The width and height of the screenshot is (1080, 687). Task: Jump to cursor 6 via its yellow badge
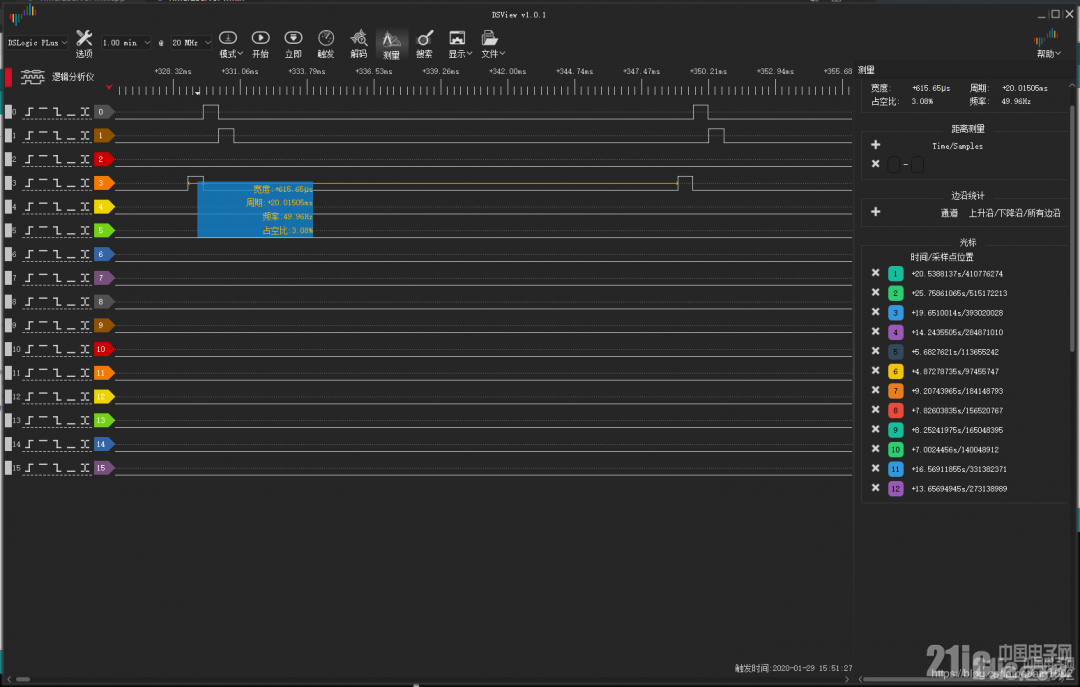895,371
